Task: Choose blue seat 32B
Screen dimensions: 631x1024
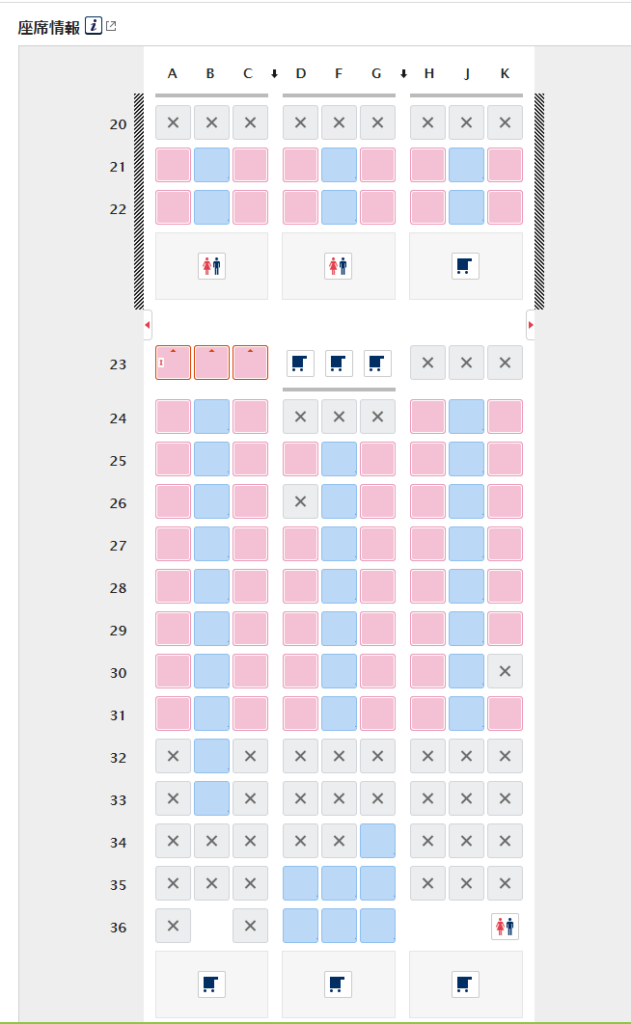Action: coord(211,757)
